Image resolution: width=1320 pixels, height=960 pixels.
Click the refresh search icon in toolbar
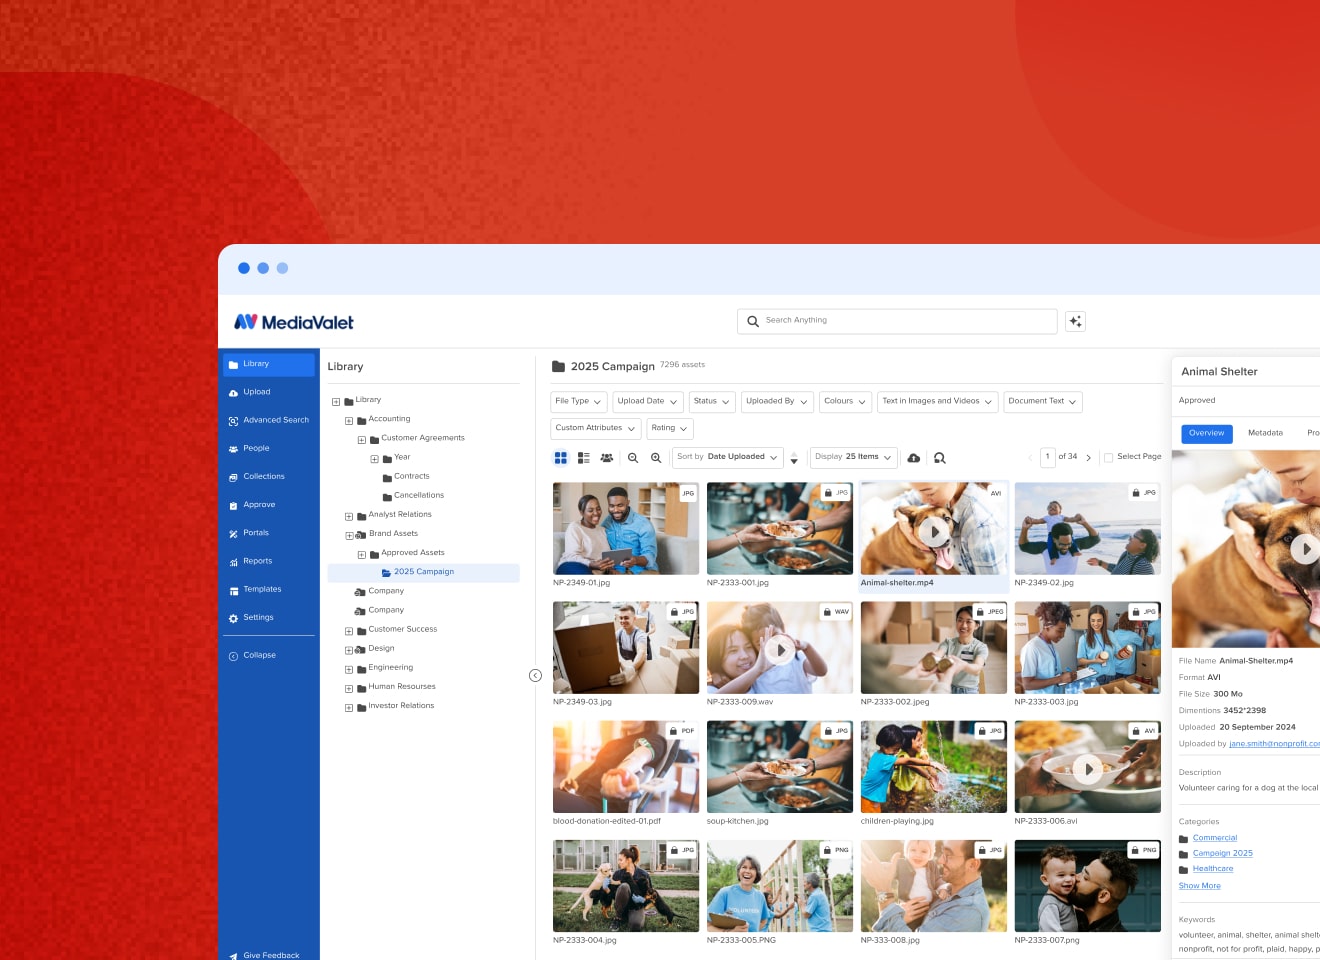tap(940, 458)
